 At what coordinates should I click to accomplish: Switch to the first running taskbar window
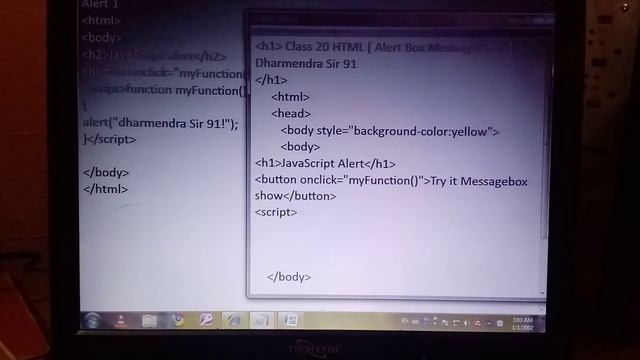point(233,320)
